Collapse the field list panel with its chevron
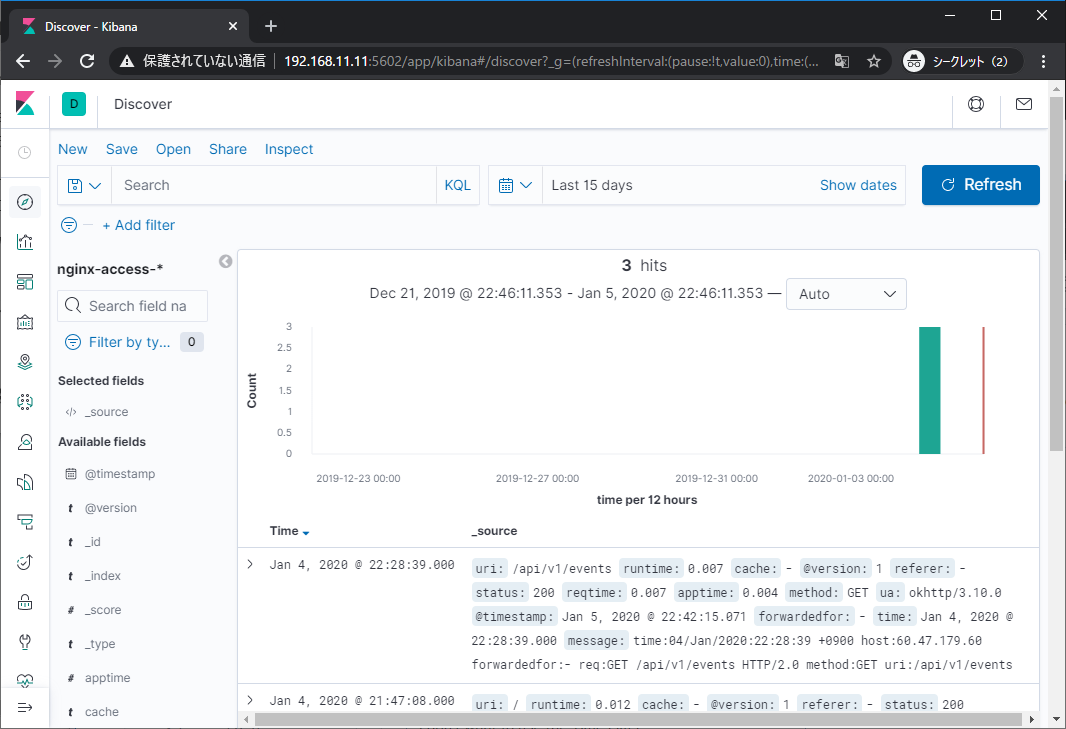Screen dimensions: 1066x729 coord(226,261)
